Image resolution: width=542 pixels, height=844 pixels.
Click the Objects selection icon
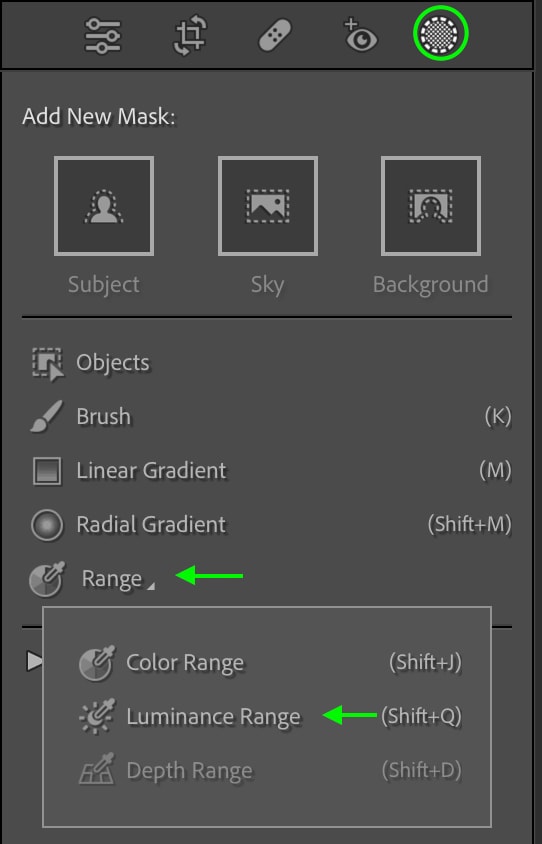click(x=47, y=364)
